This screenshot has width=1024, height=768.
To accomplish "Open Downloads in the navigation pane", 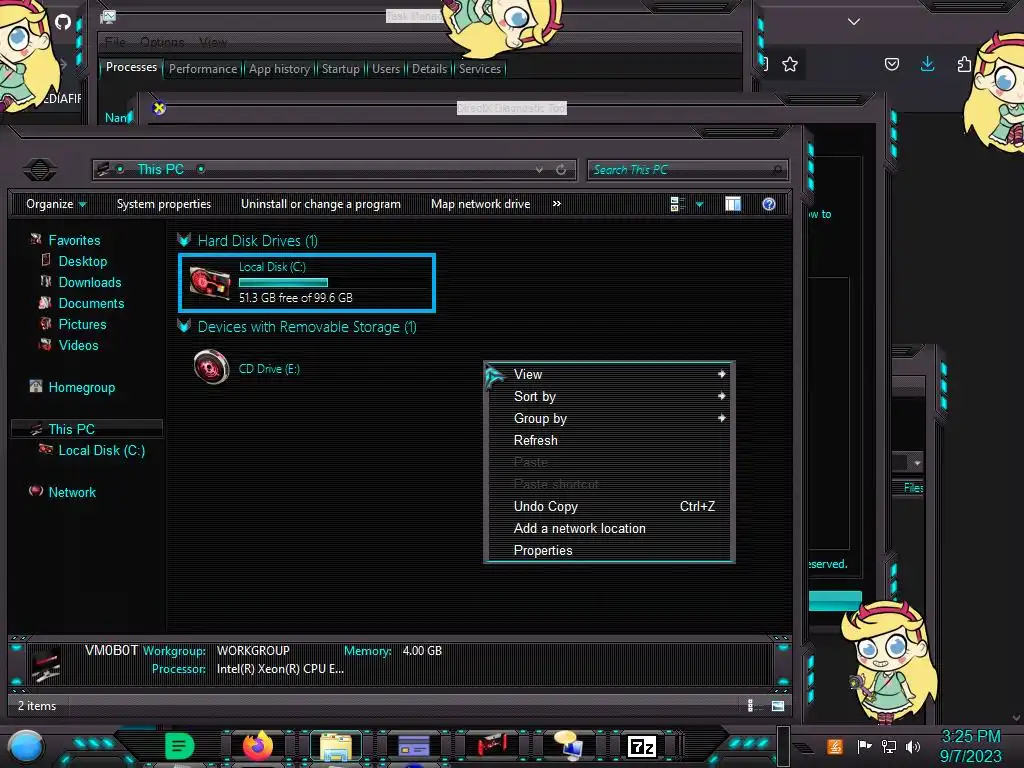I will (89, 282).
